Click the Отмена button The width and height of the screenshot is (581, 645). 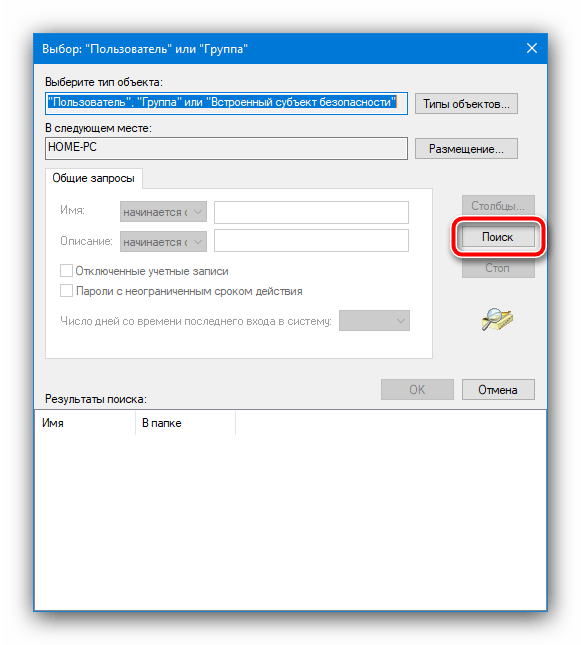pyautogui.click(x=498, y=390)
